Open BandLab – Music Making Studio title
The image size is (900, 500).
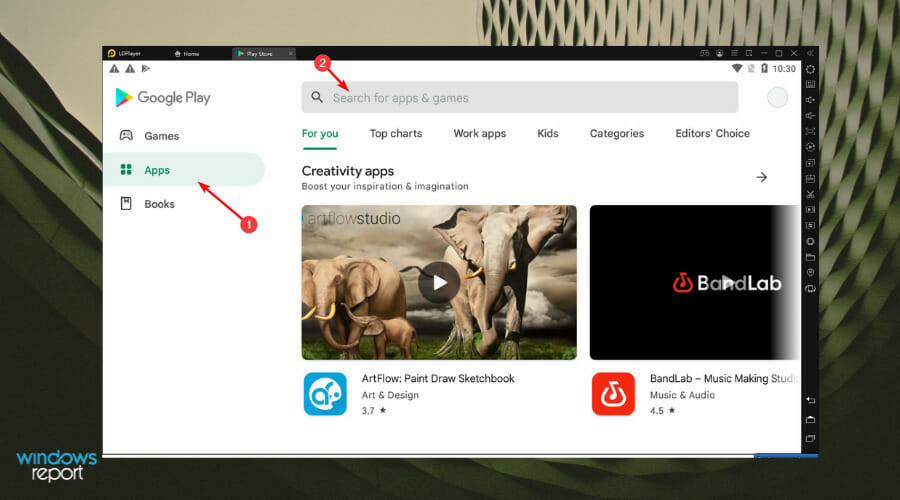pos(723,378)
